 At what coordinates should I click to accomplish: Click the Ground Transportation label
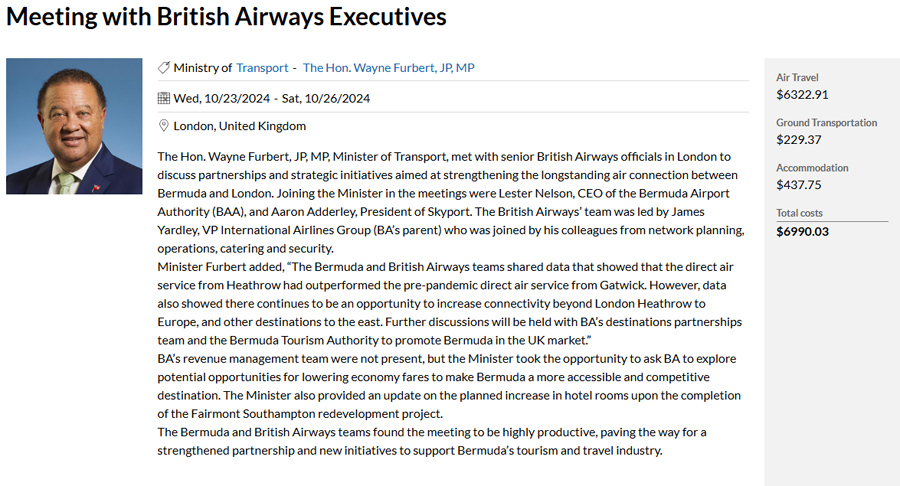(x=826, y=123)
